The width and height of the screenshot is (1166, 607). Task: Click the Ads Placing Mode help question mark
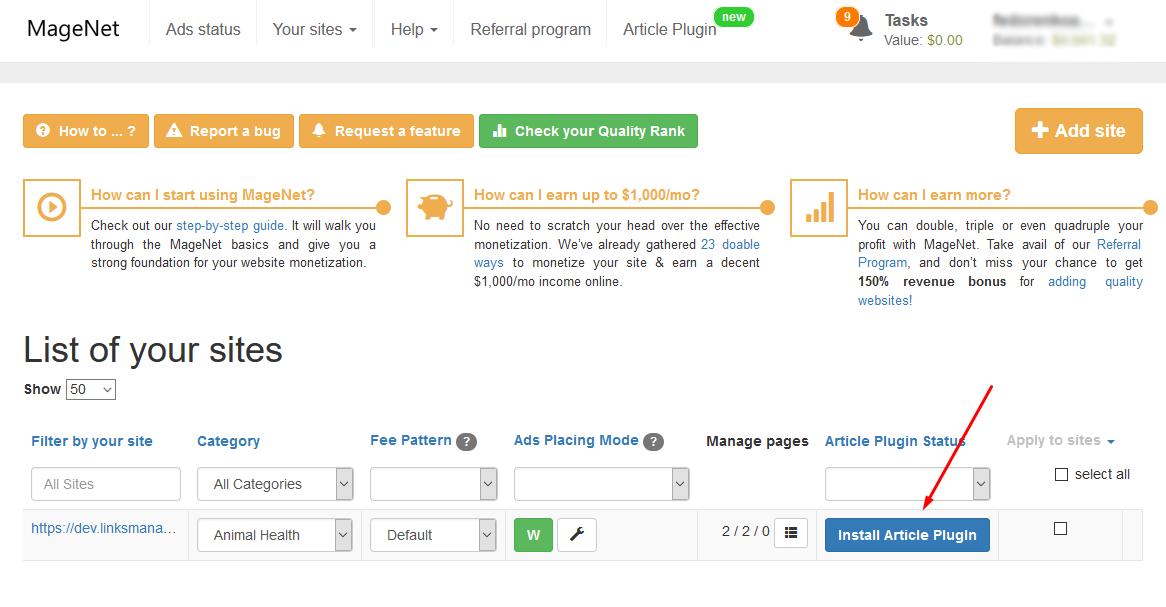point(653,442)
